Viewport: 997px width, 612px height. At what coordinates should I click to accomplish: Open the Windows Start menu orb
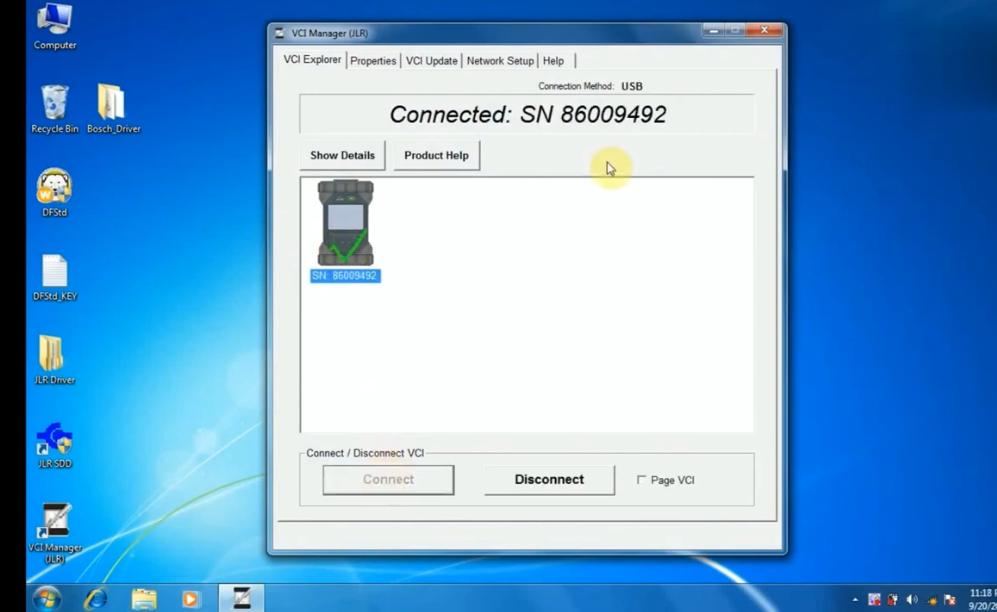click(47, 598)
